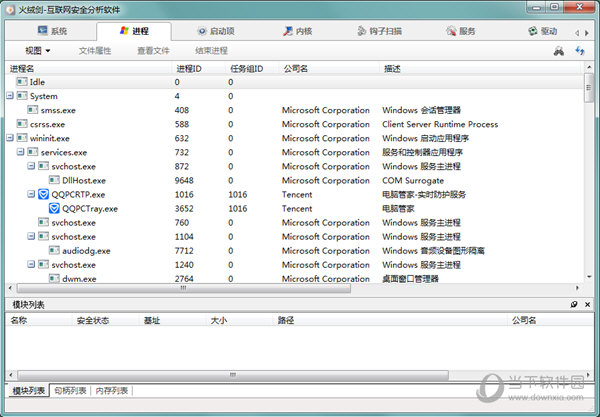Image resolution: width=600 pixels, height=417 pixels.
Task: Select the smss.exe process name
Action: click(x=58, y=111)
